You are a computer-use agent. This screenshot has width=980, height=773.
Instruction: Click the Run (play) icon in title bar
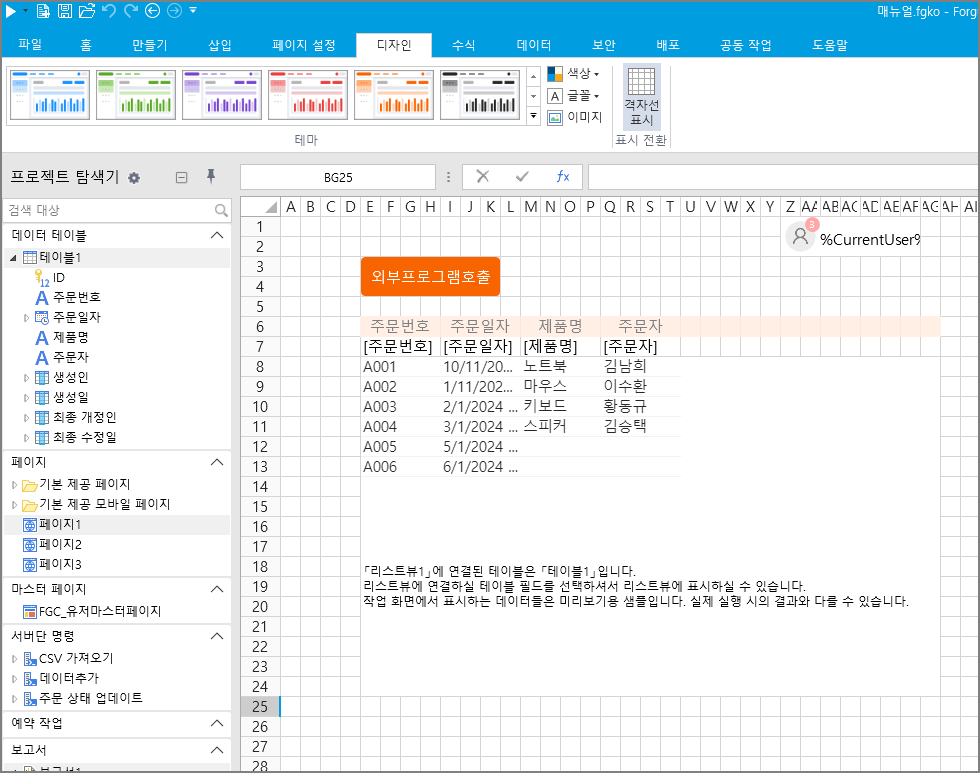pos(10,11)
